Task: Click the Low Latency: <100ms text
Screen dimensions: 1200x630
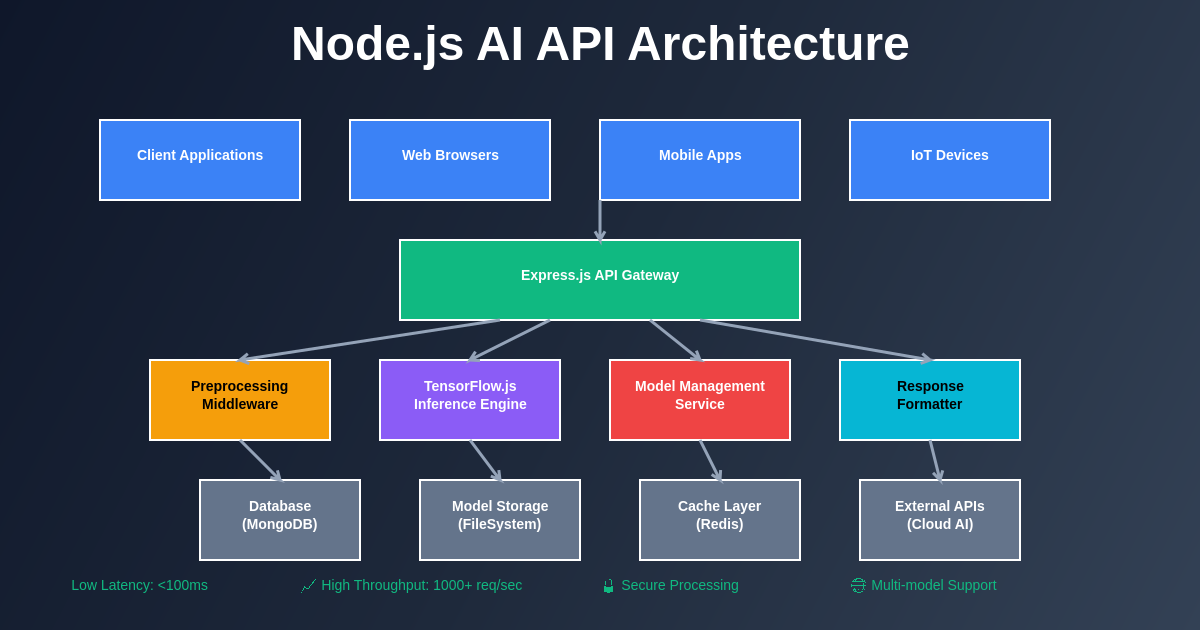Action: (140, 585)
